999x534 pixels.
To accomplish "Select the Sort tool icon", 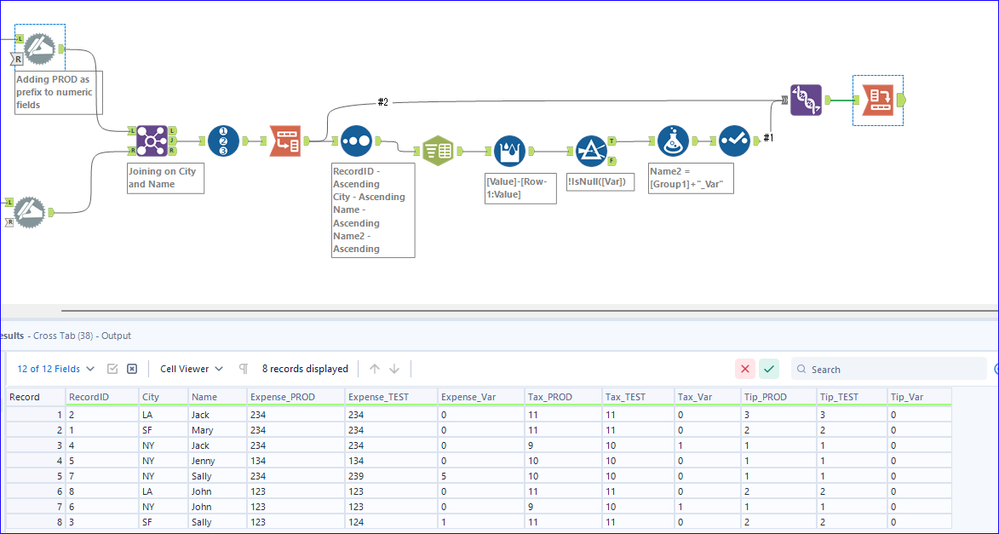I will pyautogui.click(x=356, y=141).
